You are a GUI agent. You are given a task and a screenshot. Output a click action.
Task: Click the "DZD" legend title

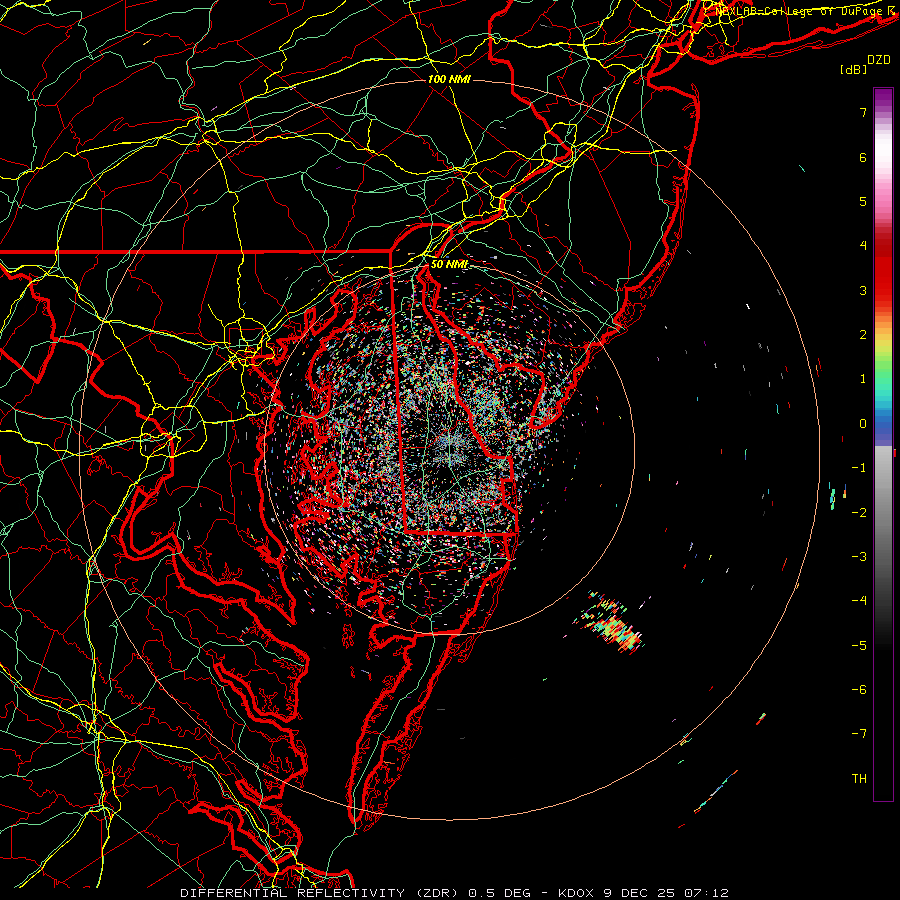pos(879,60)
